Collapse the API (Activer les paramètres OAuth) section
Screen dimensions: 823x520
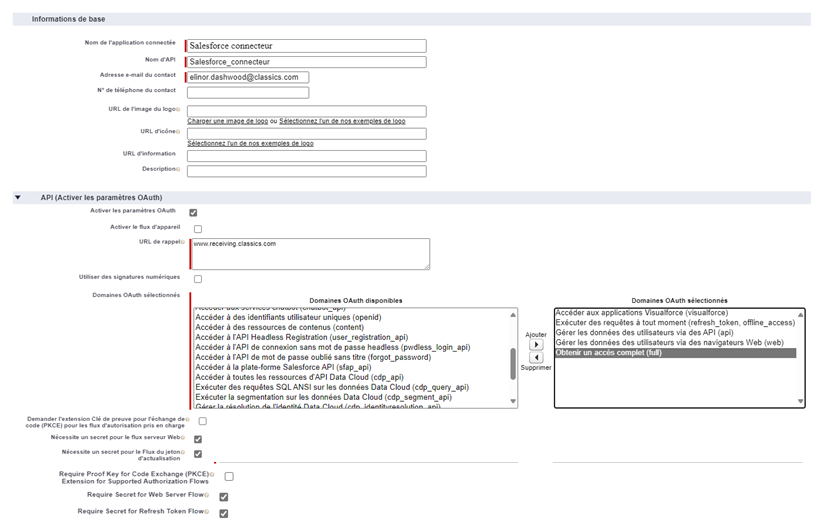(x=18, y=198)
